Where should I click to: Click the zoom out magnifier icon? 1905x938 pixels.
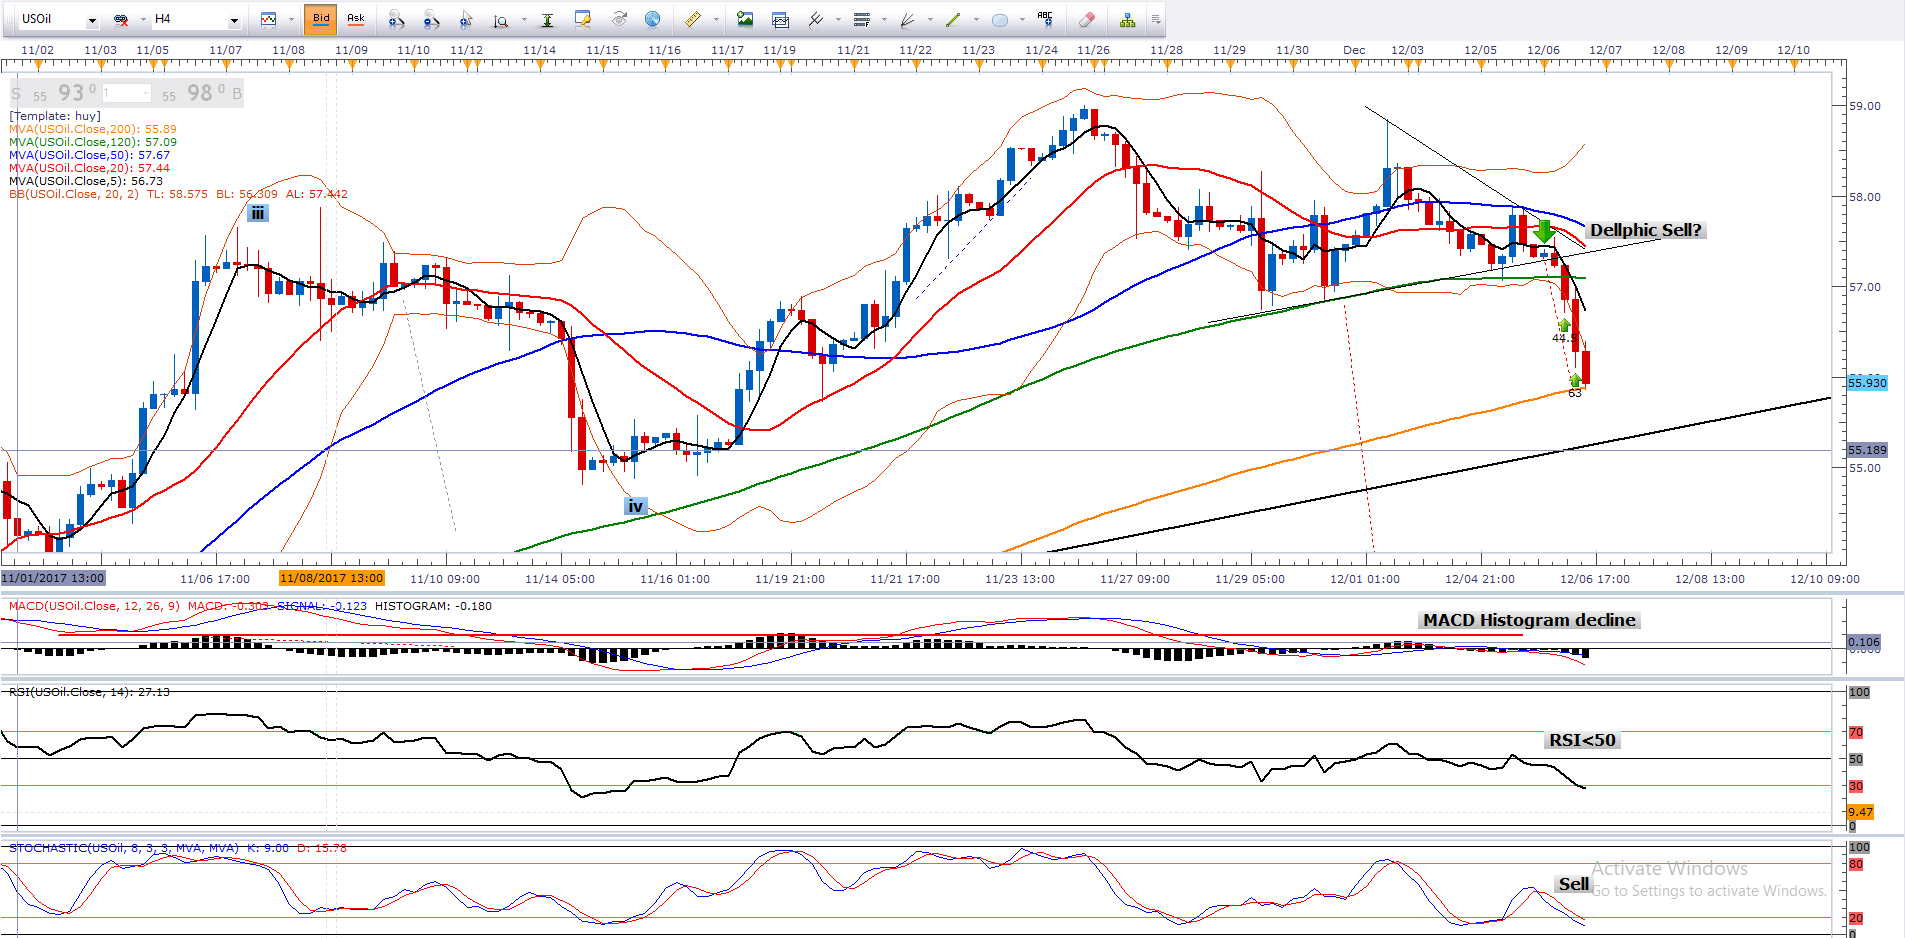click(x=431, y=19)
